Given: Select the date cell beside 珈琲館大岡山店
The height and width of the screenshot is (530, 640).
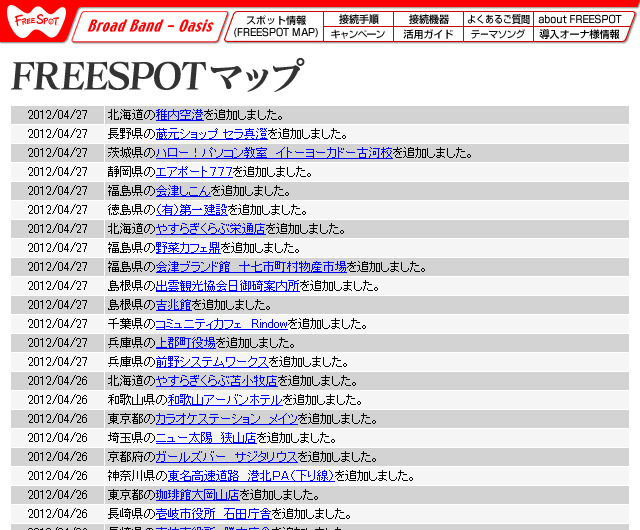Looking at the screenshot, I should click(x=58, y=495).
